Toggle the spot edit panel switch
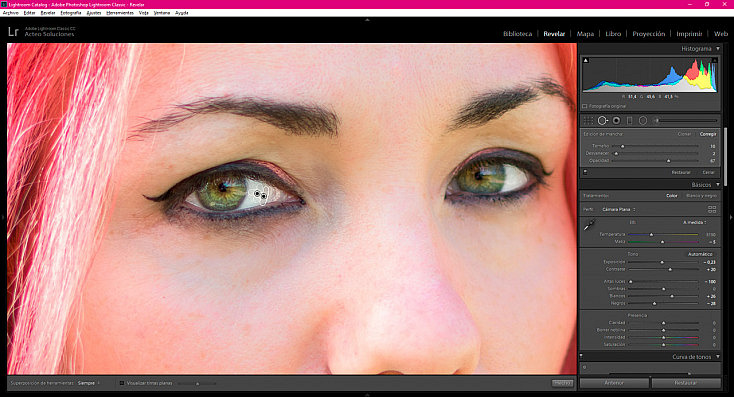Screen dimensions: 734x397 (585, 172)
